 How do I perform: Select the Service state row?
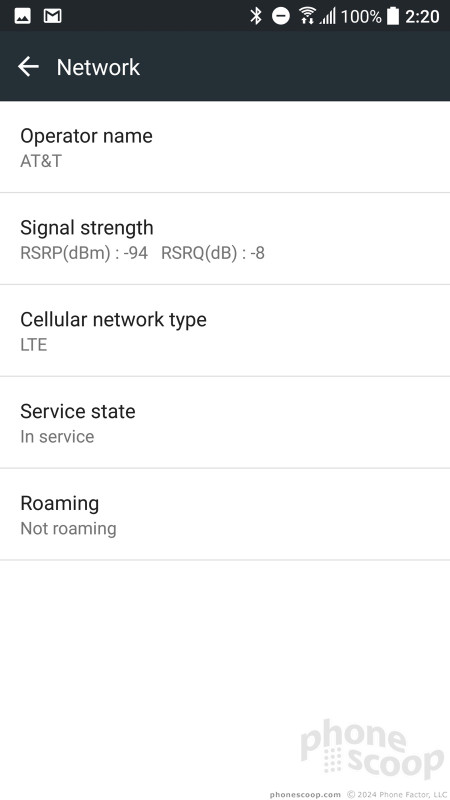pyautogui.click(x=225, y=422)
